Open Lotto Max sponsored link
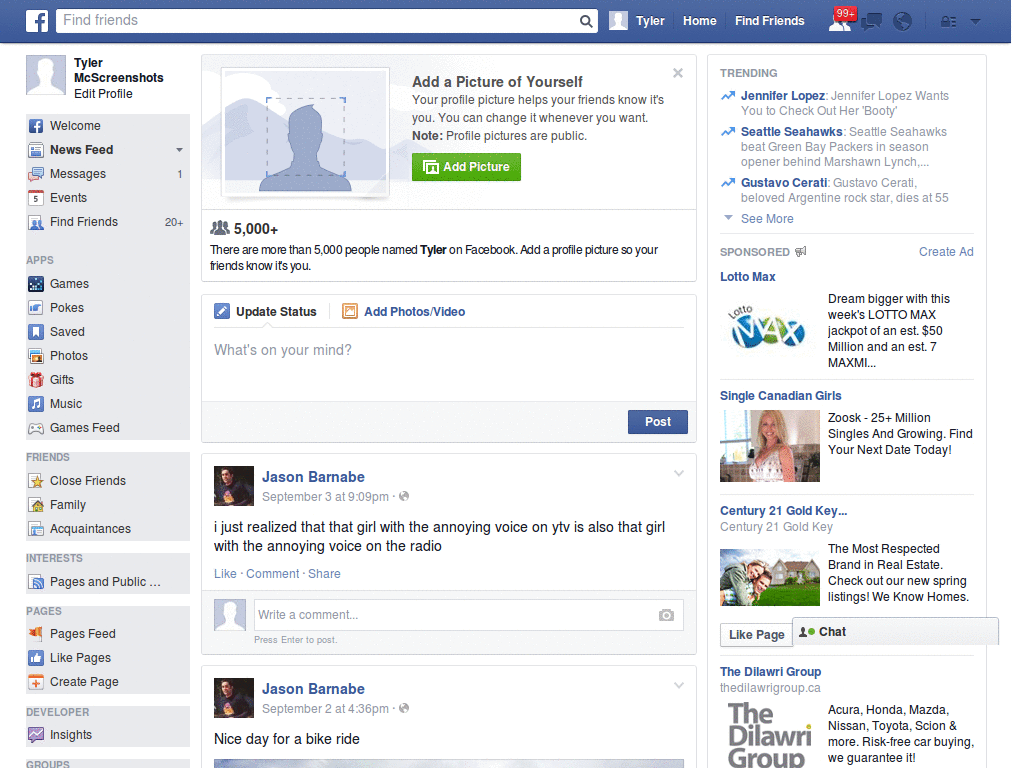 pyautogui.click(x=747, y=277)
